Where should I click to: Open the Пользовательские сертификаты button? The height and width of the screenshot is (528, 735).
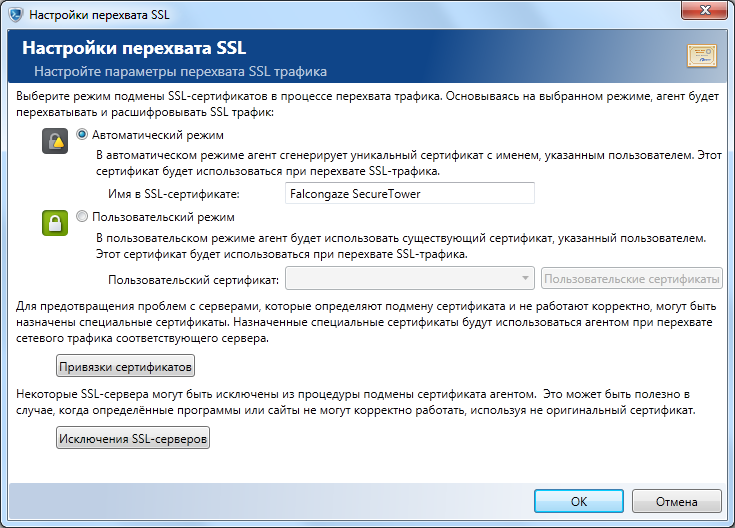631,279
